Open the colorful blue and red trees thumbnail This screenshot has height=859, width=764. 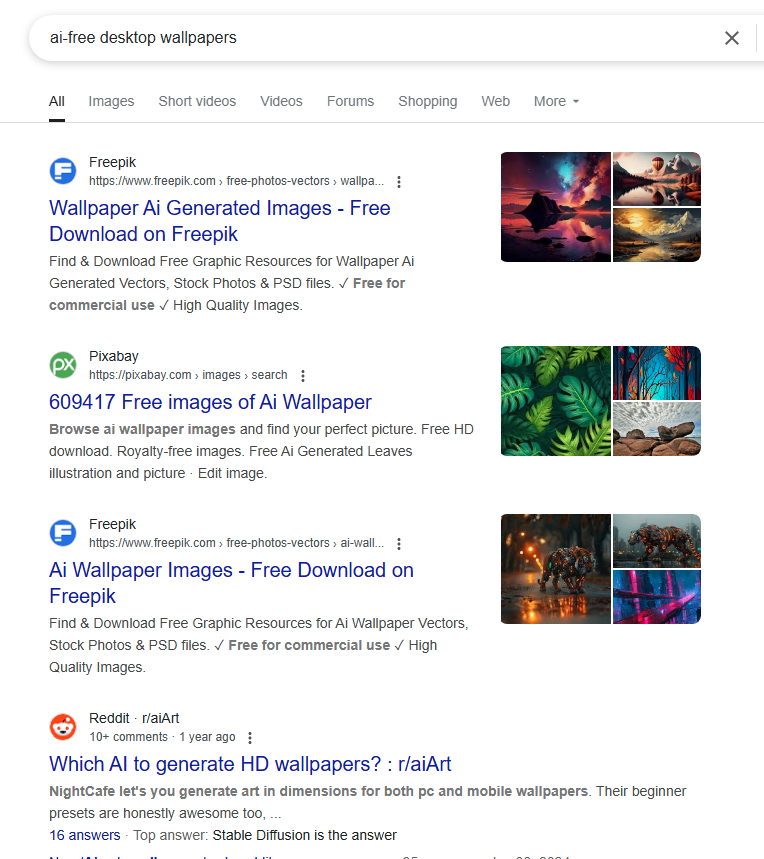pyautogui.click(x=657, y=373)
